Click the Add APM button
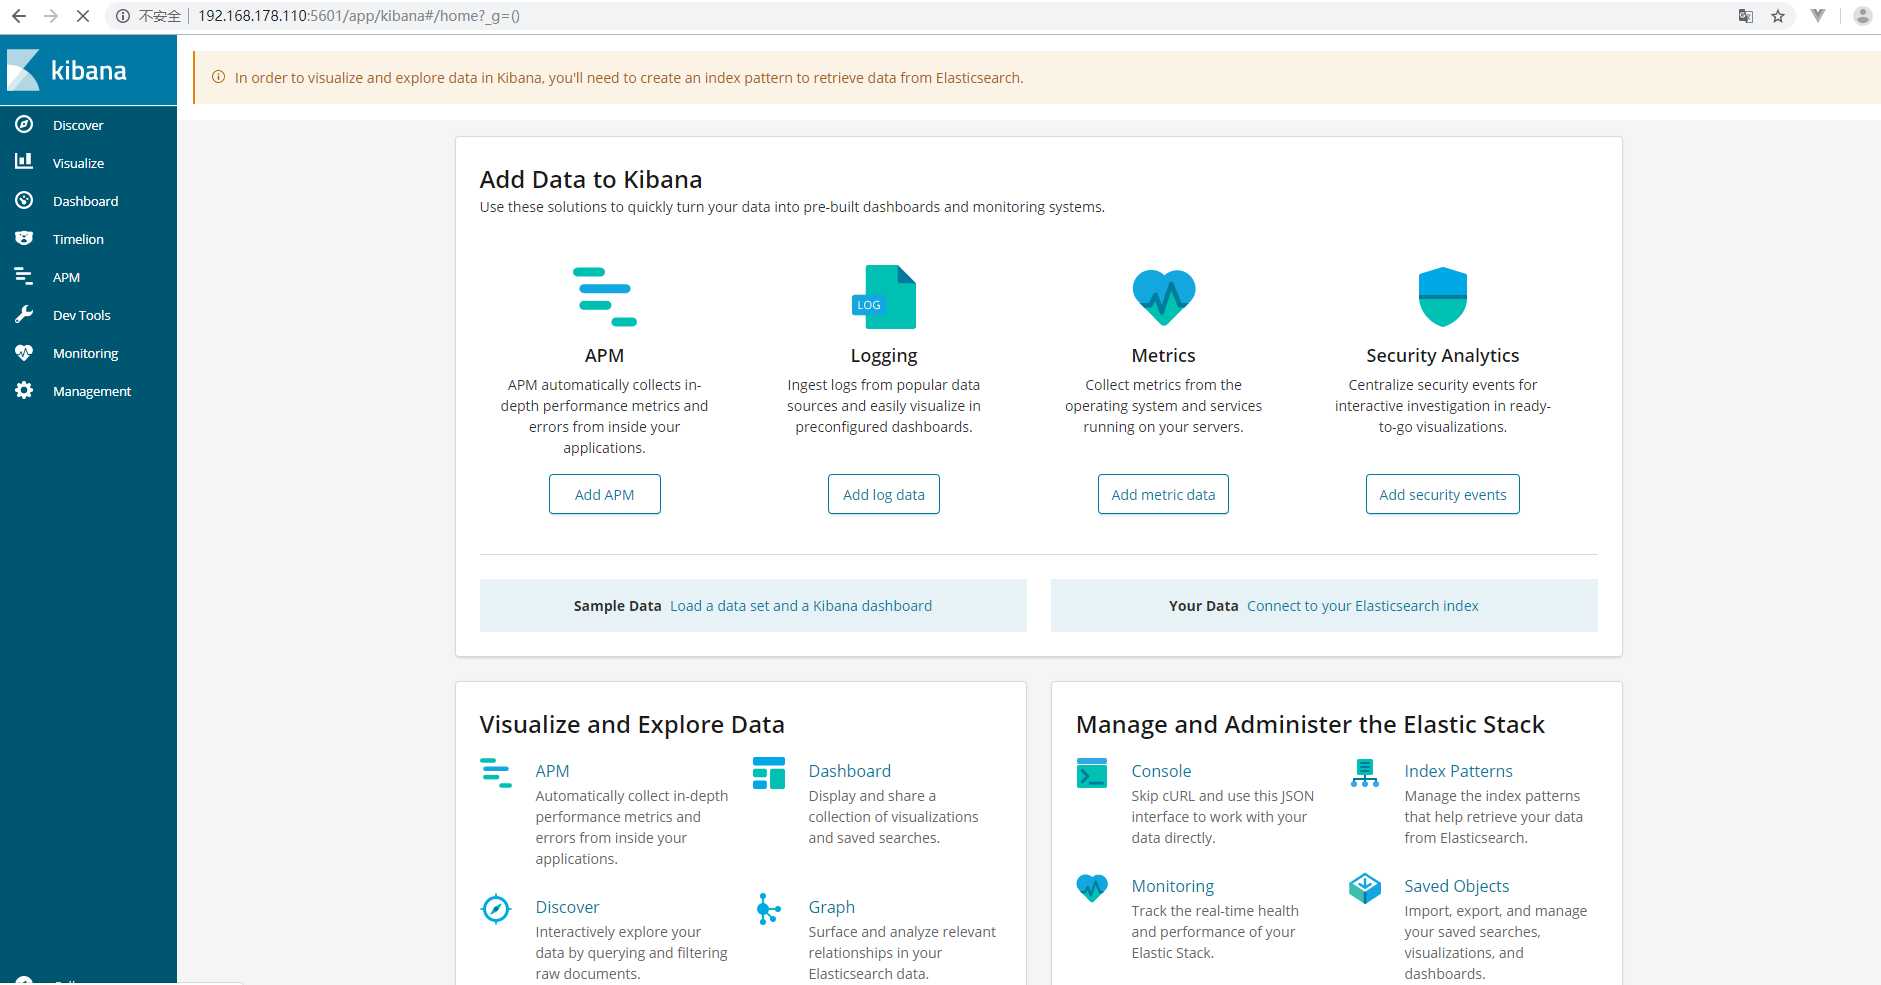Viewport: 1881px width, 985px height. 605,494
